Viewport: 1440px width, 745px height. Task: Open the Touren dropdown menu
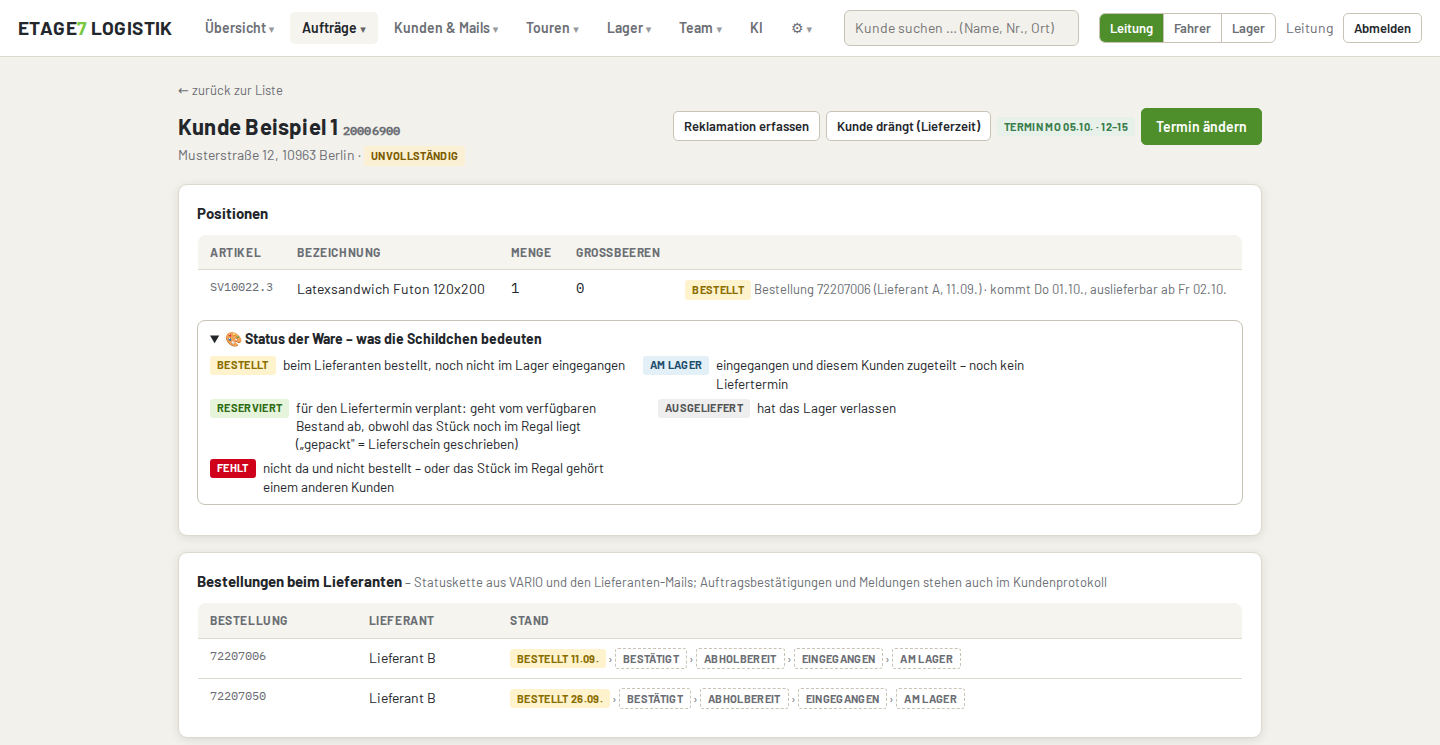tap(553, 28)
